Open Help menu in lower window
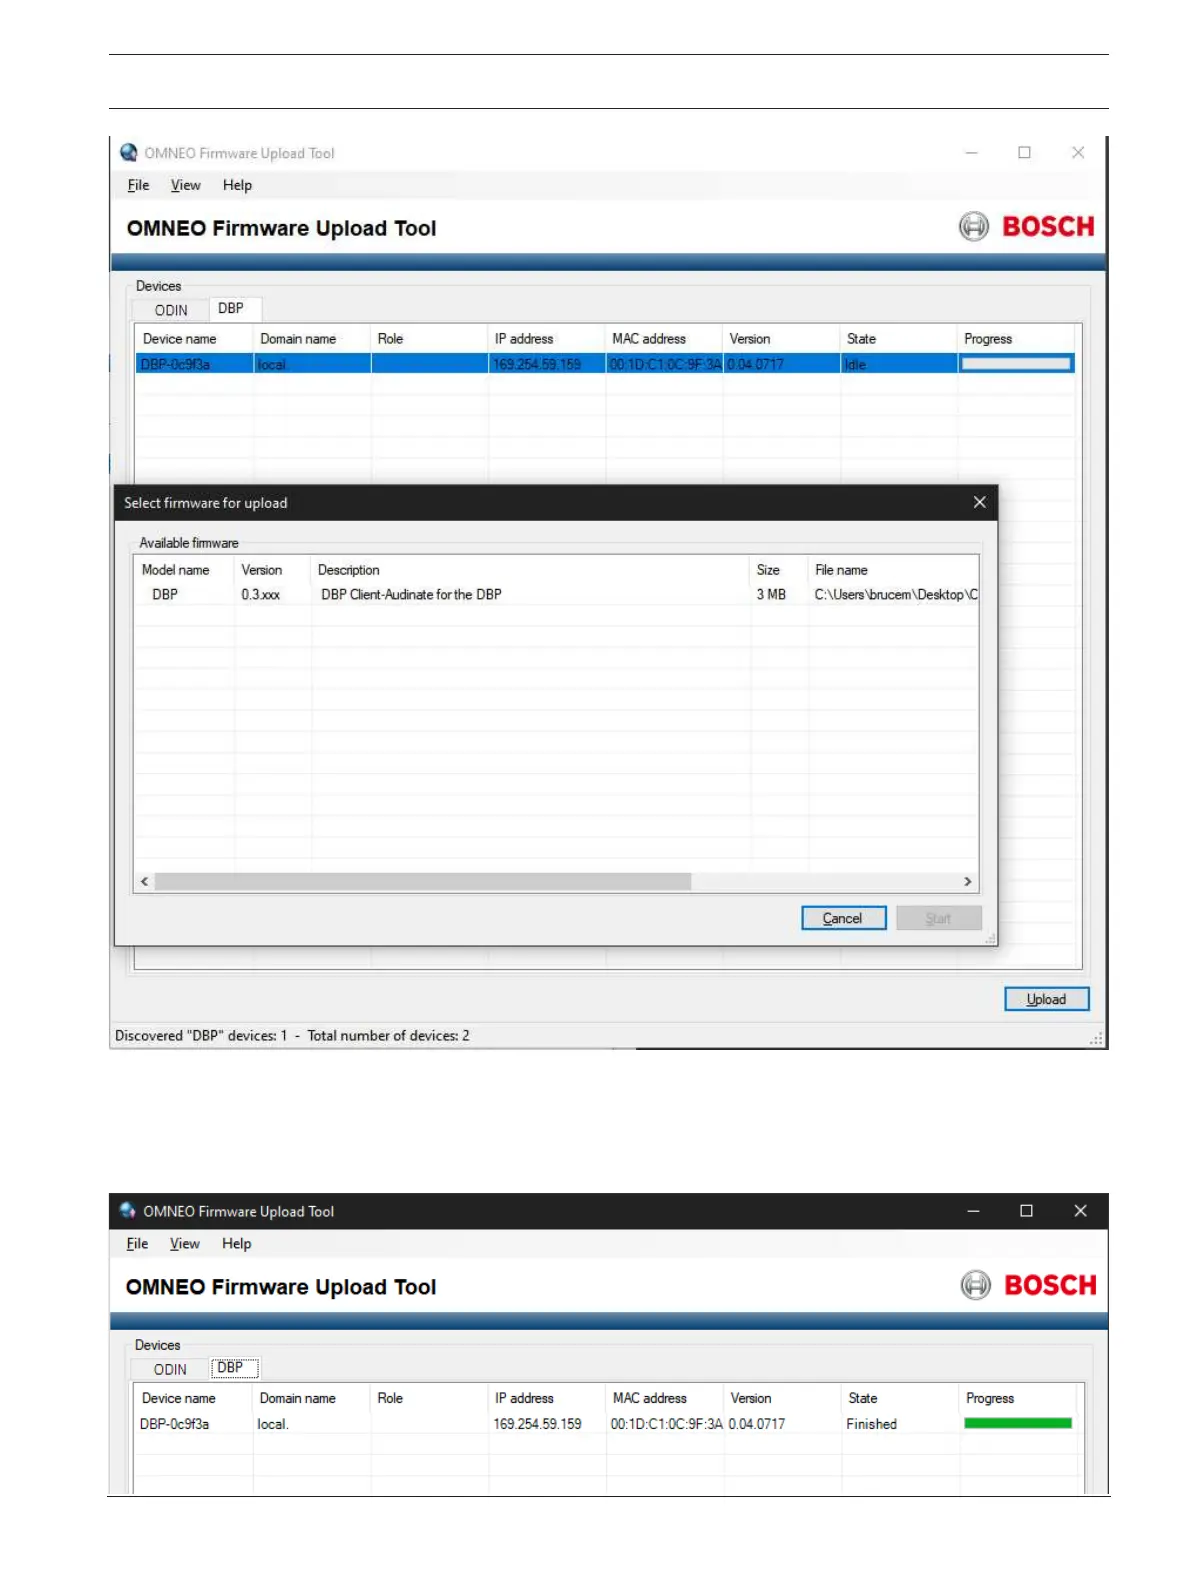The height and width of the screenshot is (1587, 1191). tap(236, 1243)
